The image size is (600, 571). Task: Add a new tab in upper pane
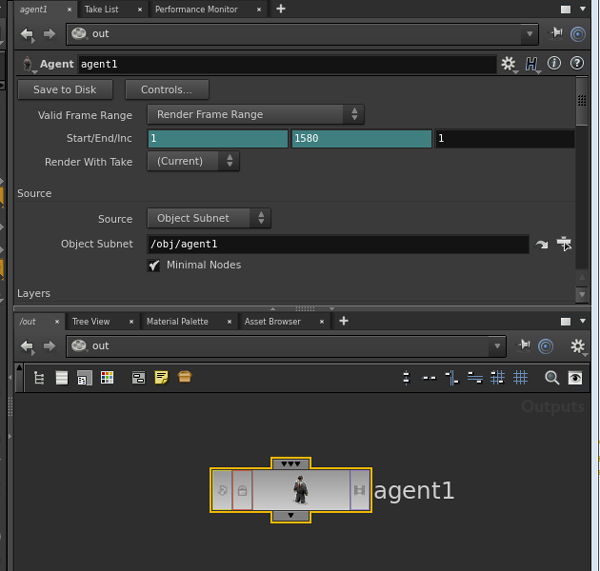[281, 9]
